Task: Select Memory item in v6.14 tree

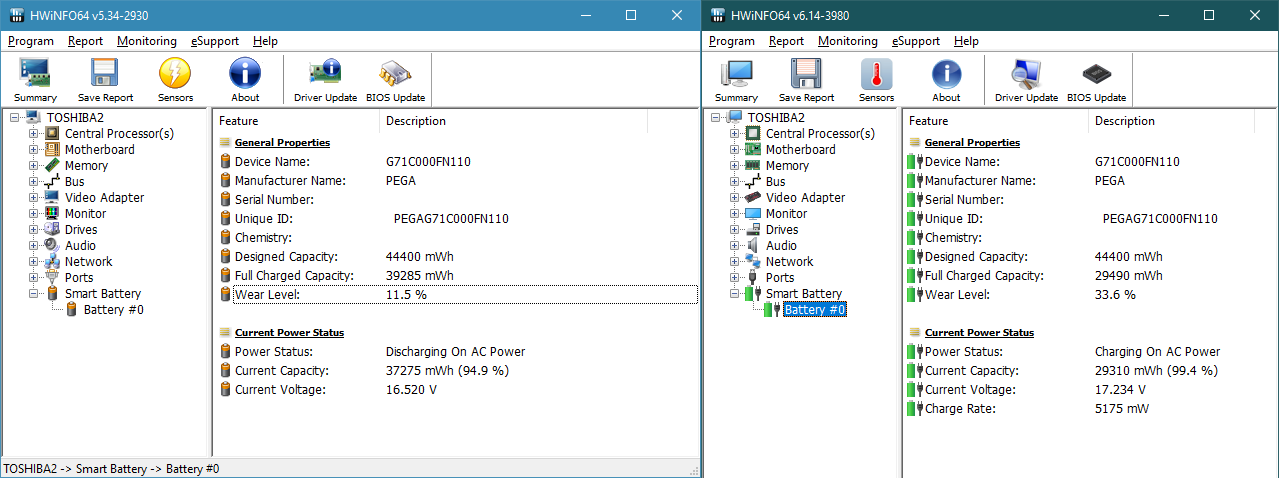Action: tap(787, 166)
